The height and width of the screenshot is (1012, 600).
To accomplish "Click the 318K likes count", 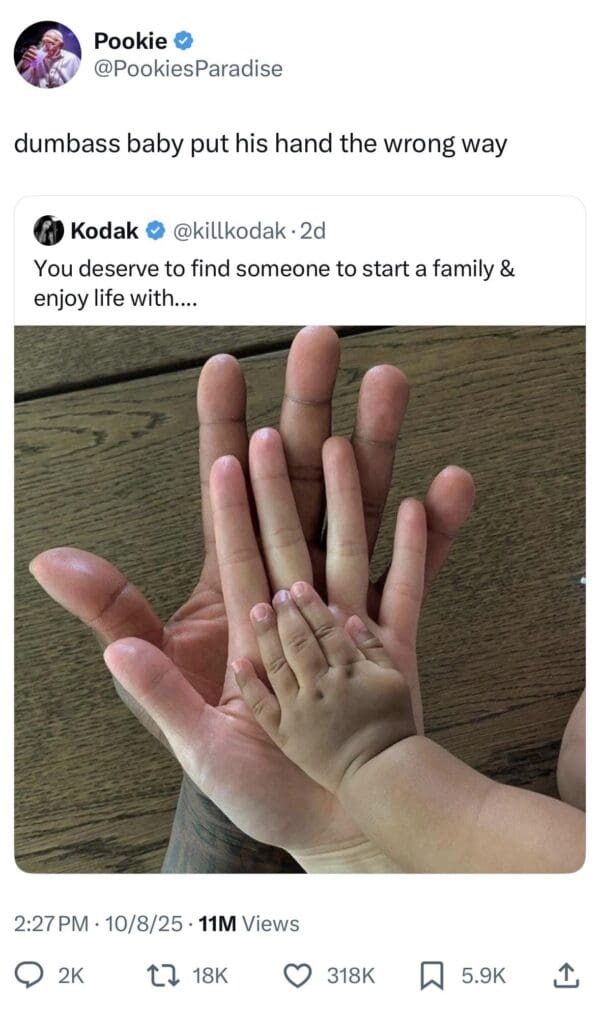I will (350, 975).
